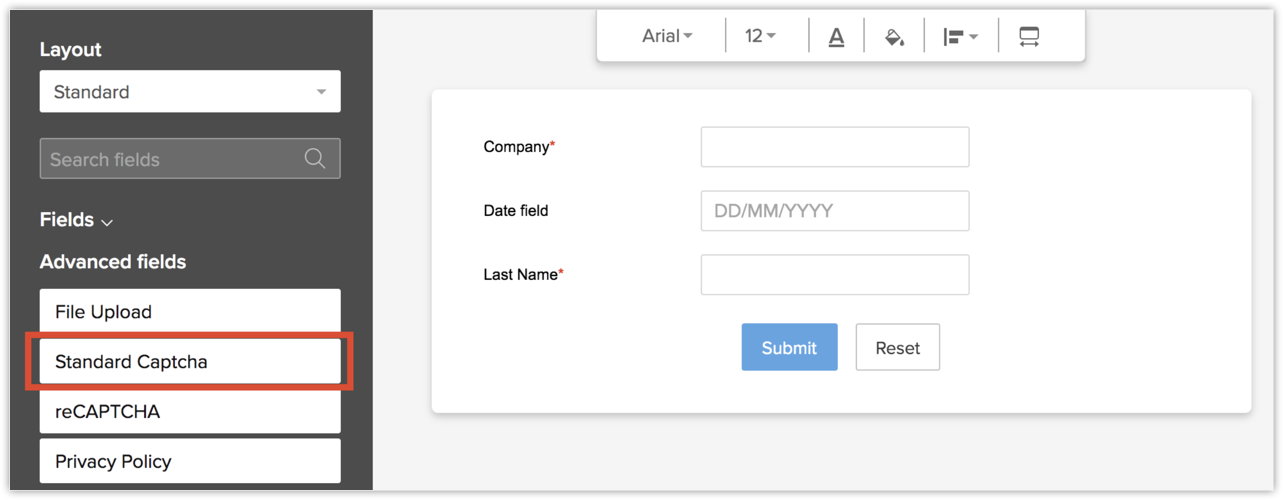
Task: Focus the Search fields box
Action: point(170,159)
